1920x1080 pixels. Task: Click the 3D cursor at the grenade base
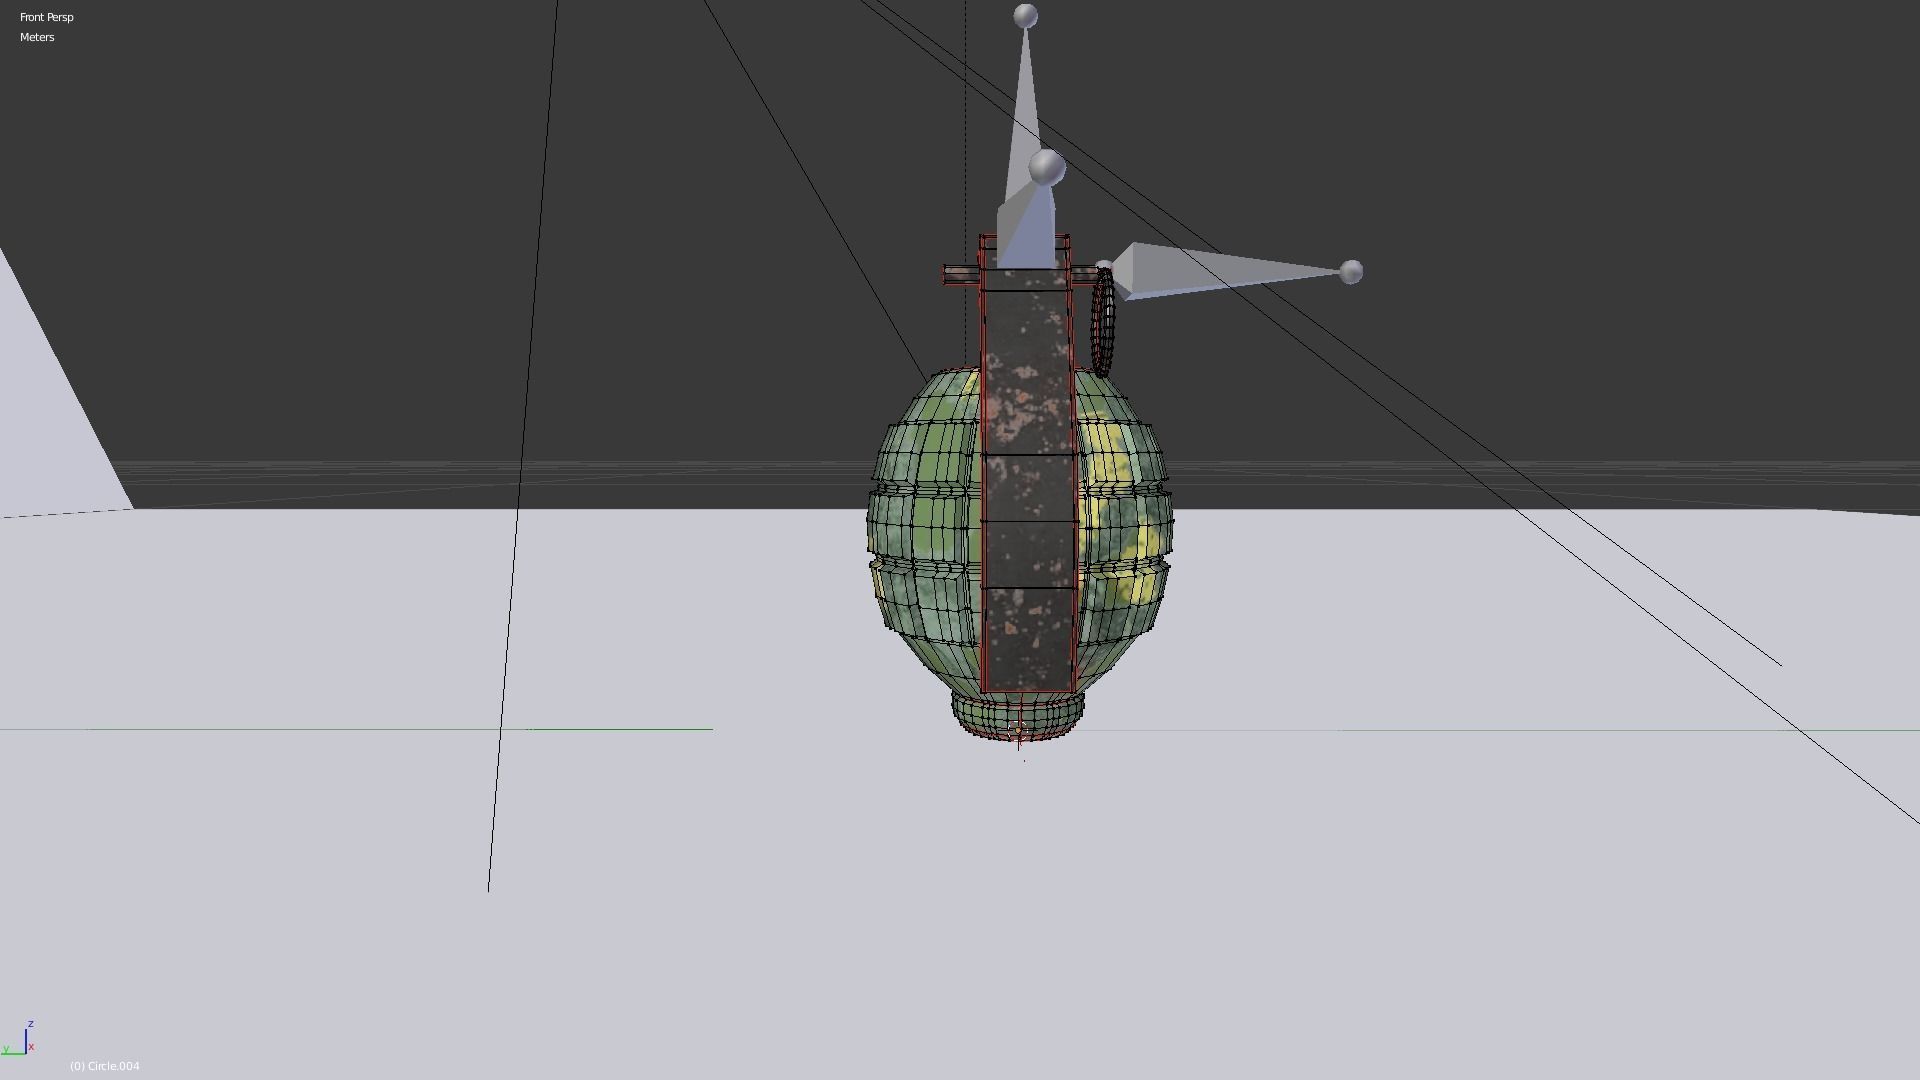pos(1018,729)
